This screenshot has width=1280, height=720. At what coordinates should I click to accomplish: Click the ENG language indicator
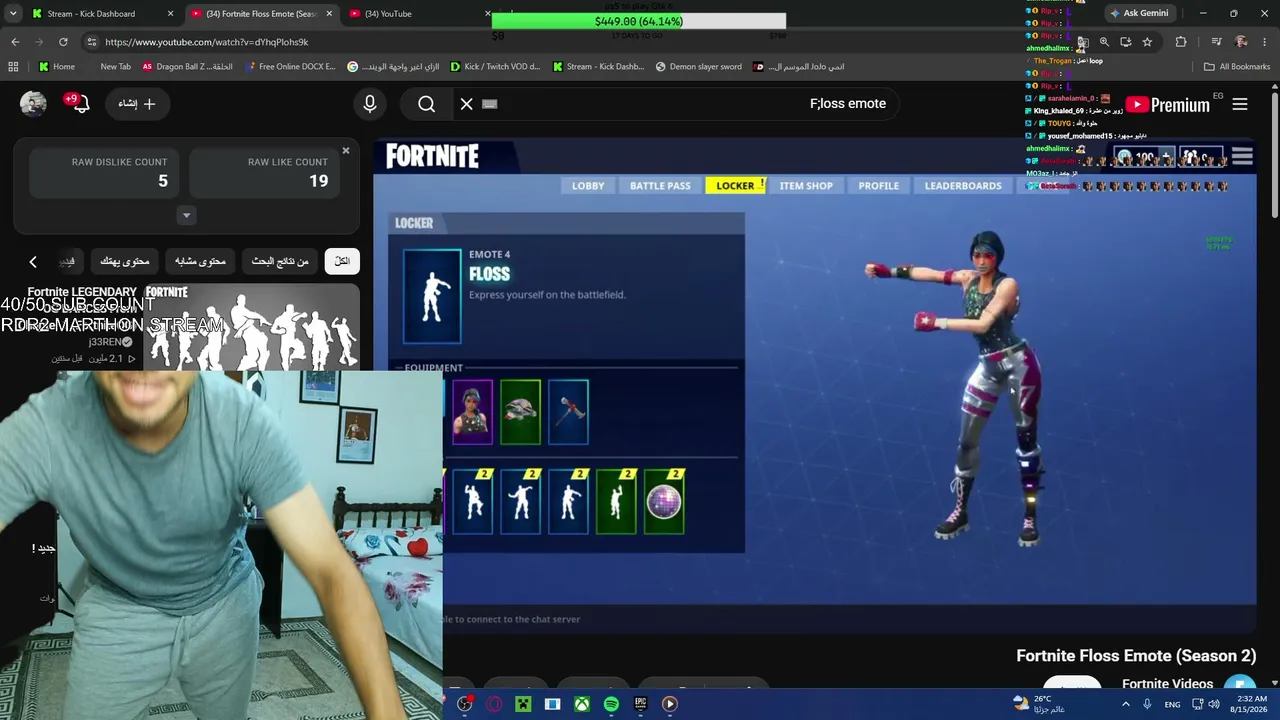[1172, 704]
